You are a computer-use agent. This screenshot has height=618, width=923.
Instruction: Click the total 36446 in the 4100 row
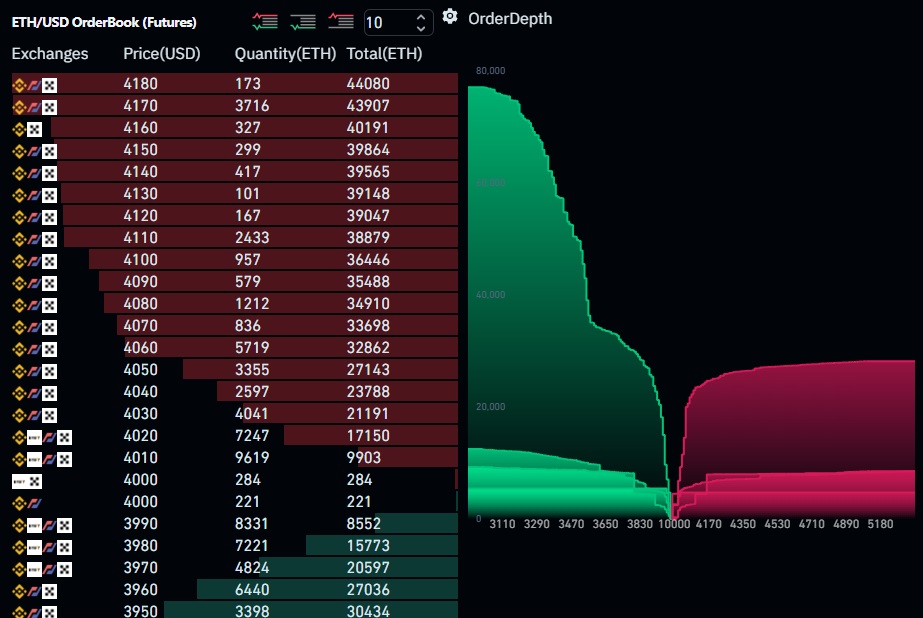(368, 260)
